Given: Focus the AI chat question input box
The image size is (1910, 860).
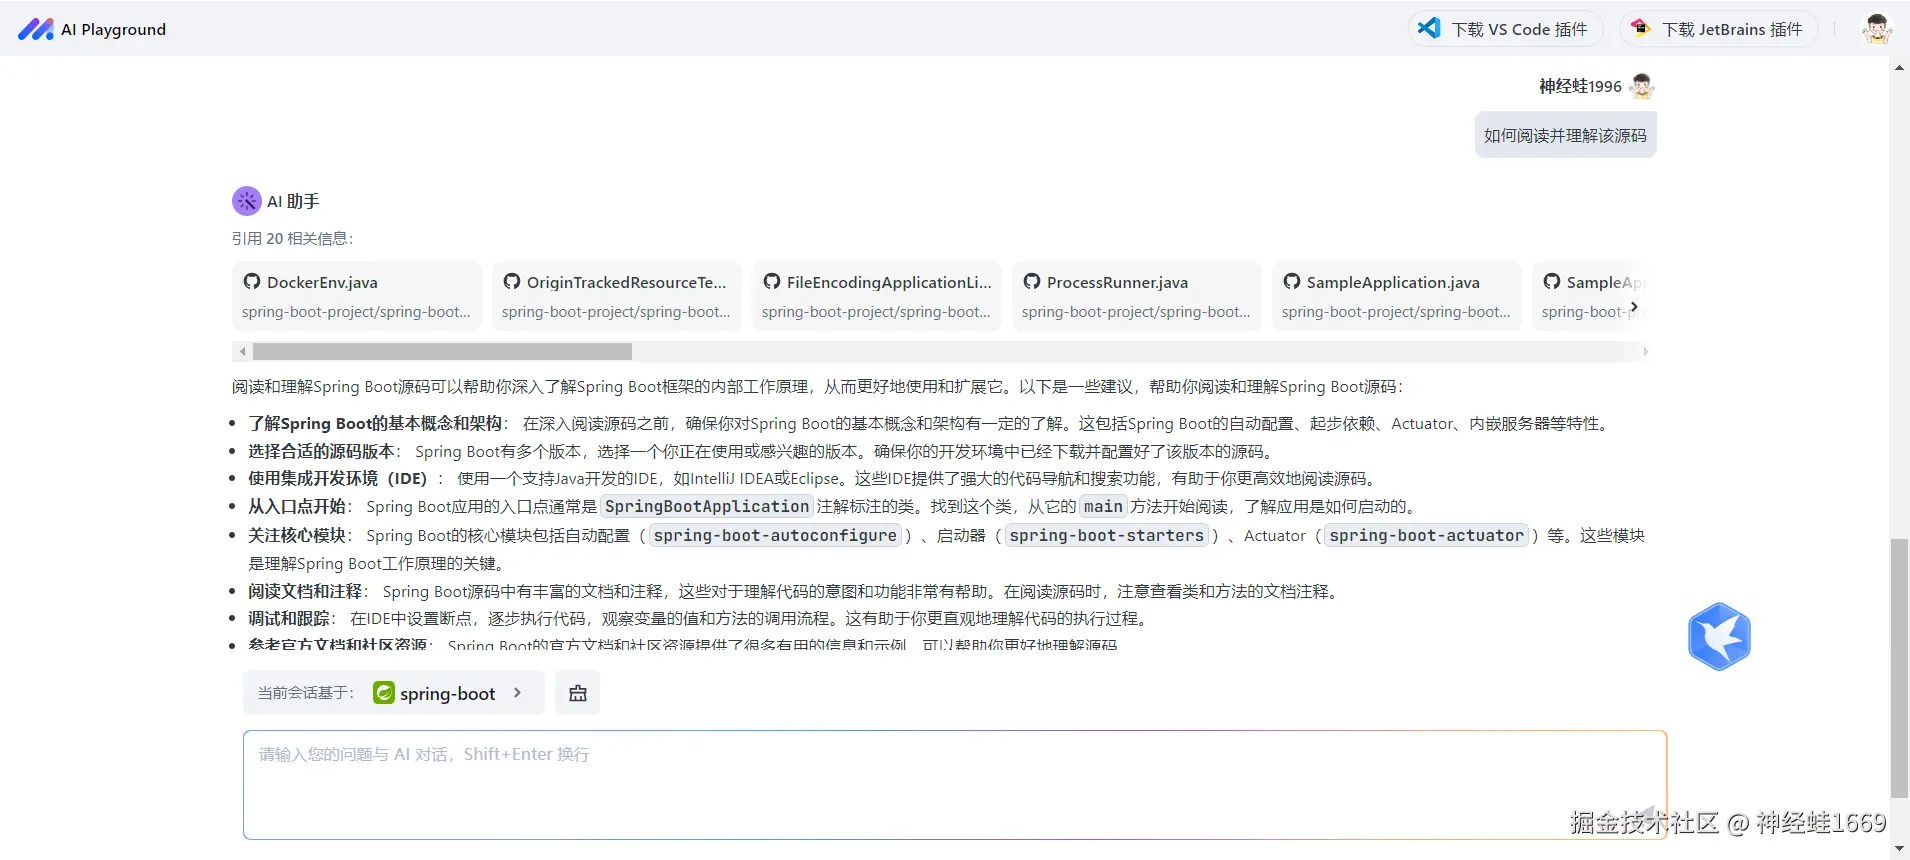Looking at the screenshot, I should [x=955, y=785].
